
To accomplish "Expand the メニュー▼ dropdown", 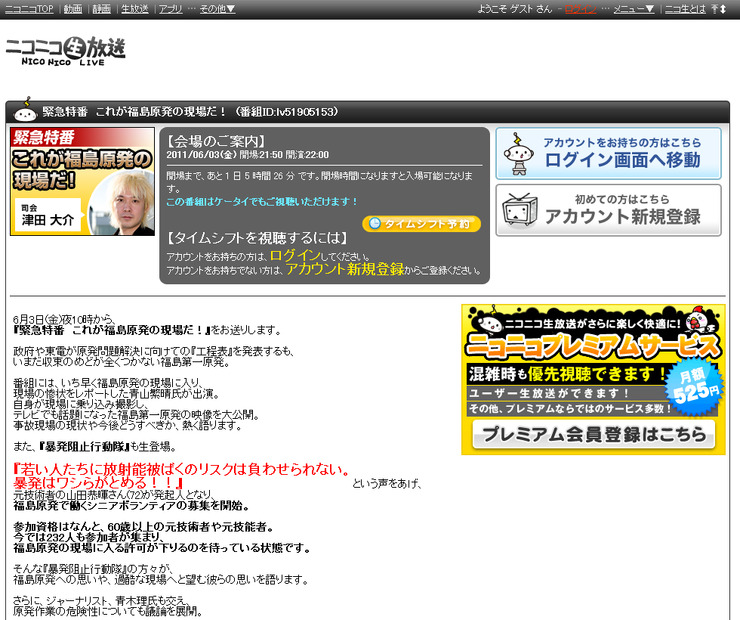I will (x=633, y=9).
